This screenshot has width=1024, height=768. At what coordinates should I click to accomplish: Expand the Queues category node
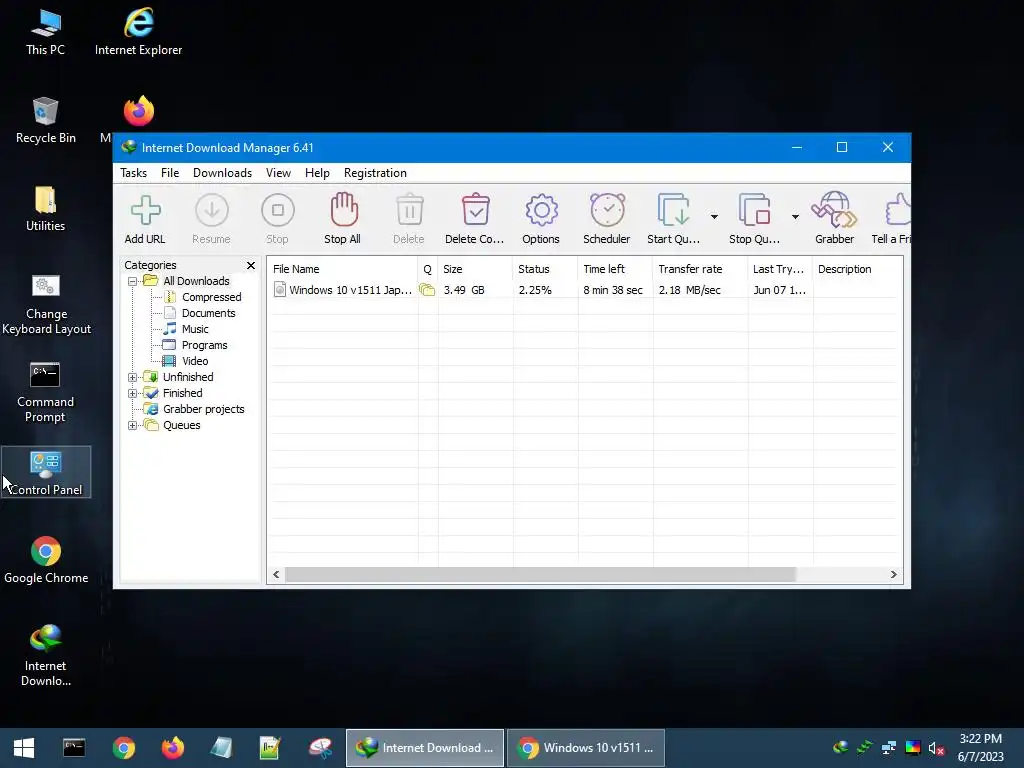(x=133, y=425)
